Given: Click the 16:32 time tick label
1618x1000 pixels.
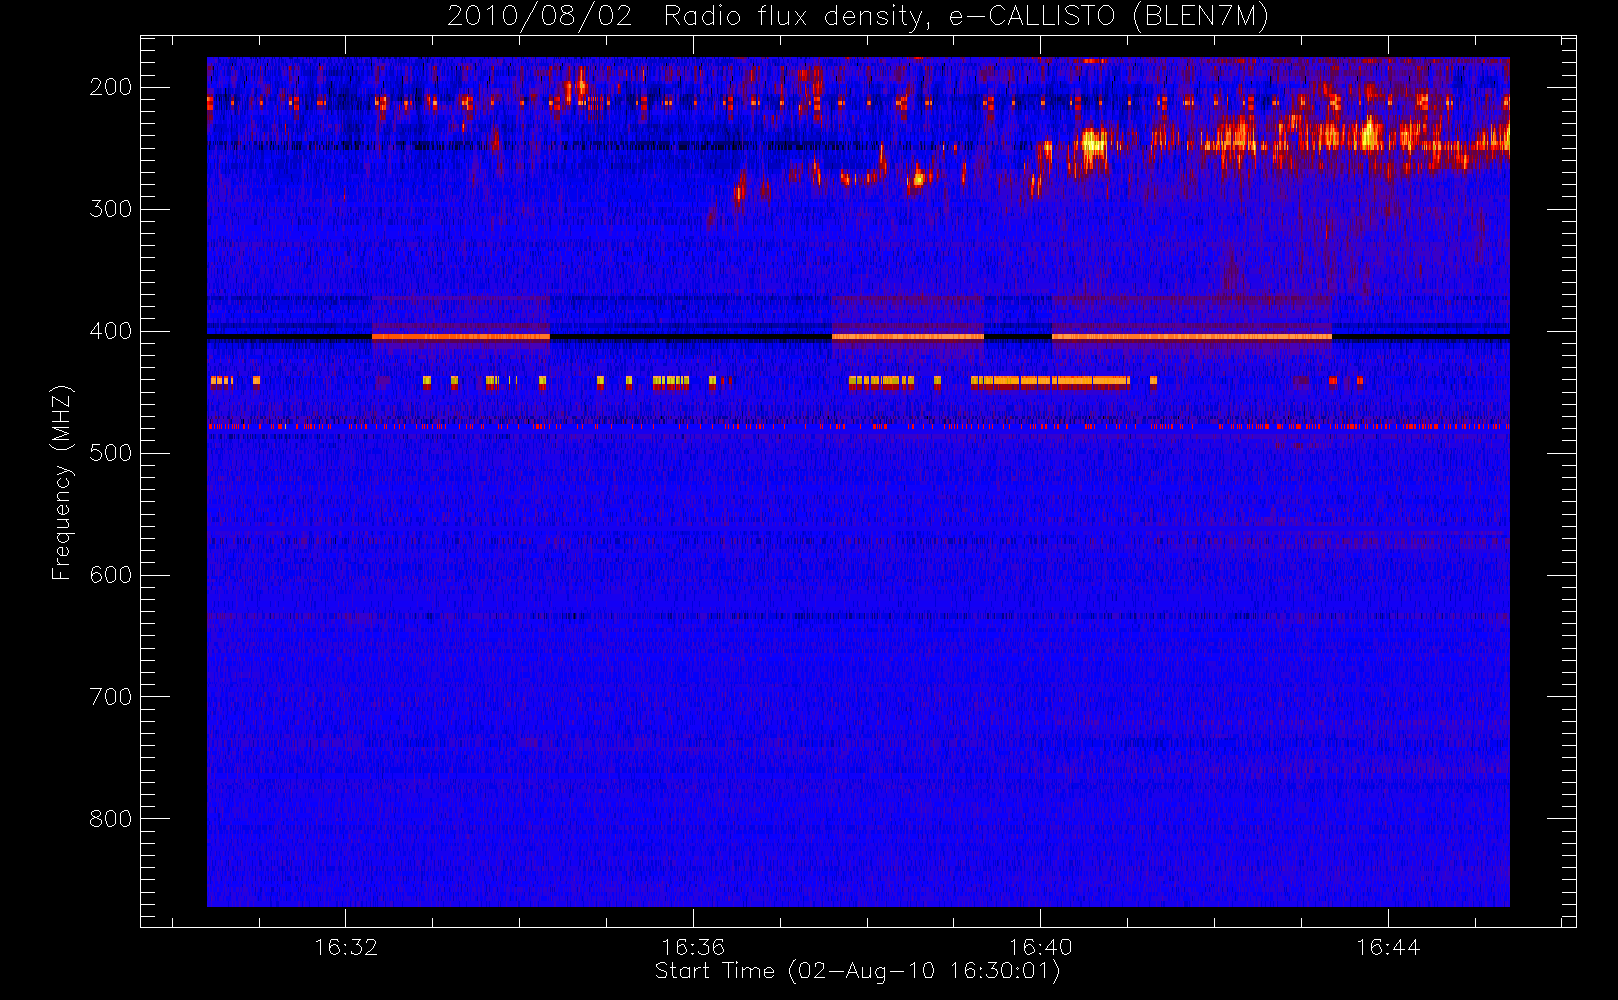Looking at the screenshot, I should pos(346,947).
